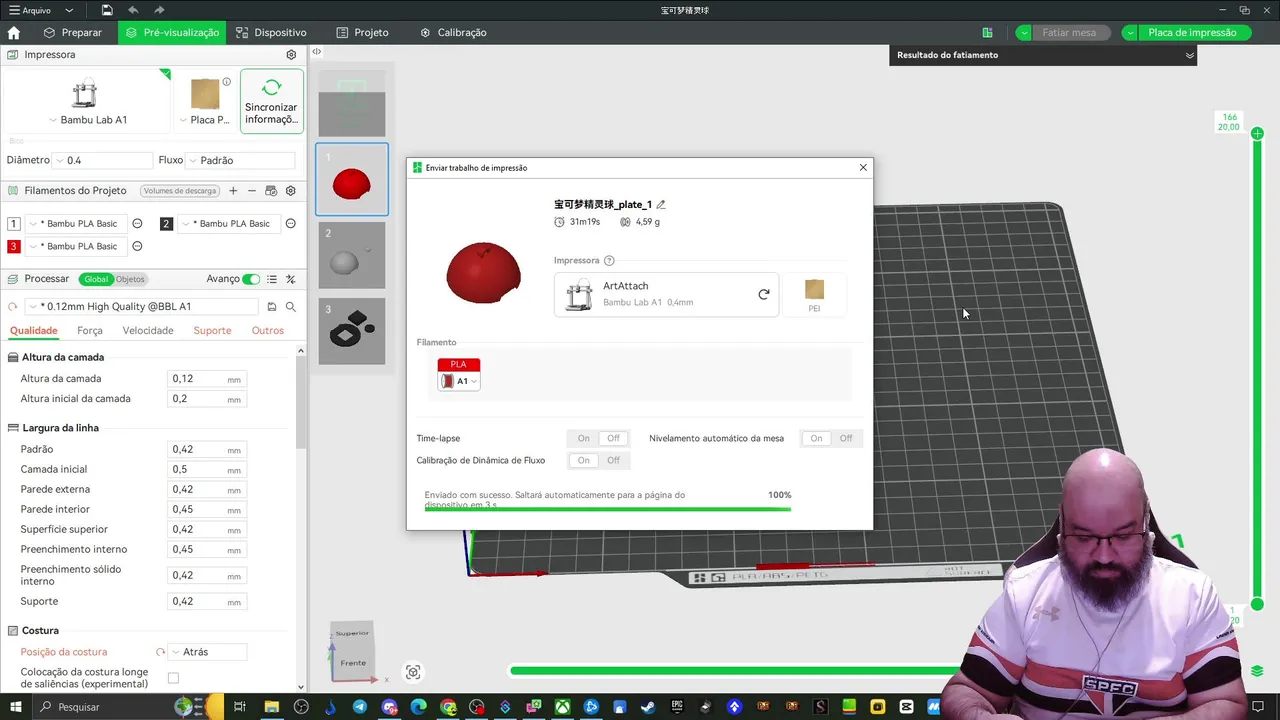
Task: Collapse the sidebar with the arrows icon
Action: (316, 51)
